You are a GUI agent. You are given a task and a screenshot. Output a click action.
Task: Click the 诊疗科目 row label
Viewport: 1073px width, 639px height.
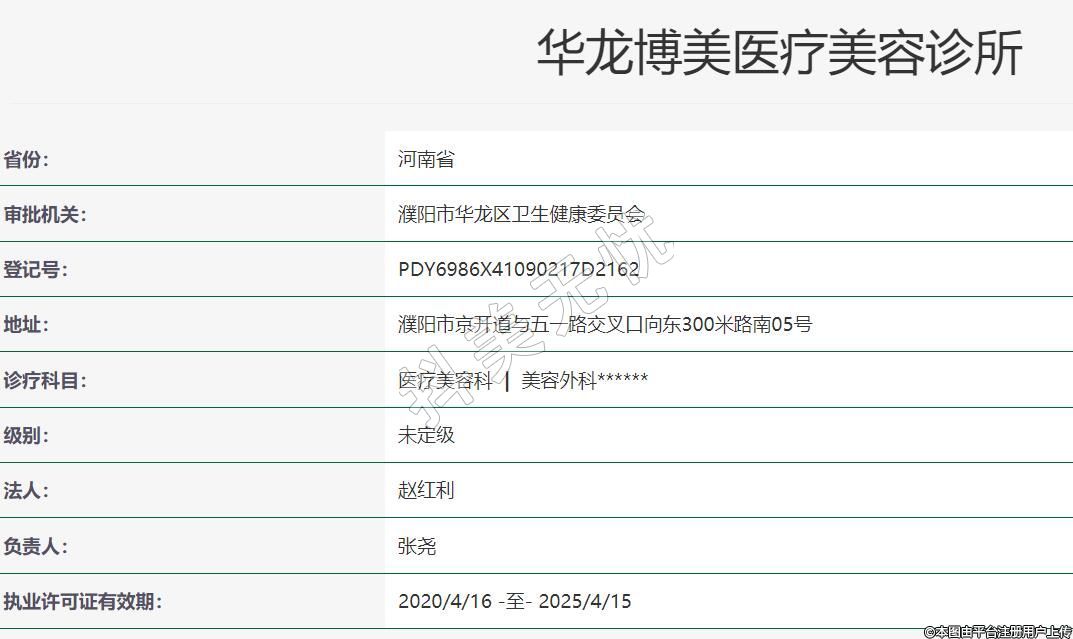click(45, 380)
